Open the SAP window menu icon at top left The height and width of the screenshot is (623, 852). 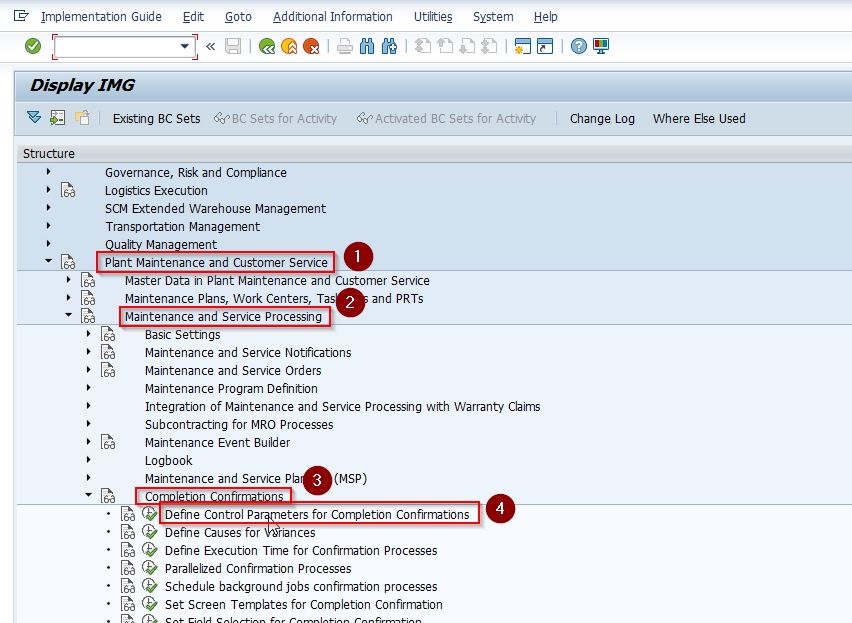point(21,16)
